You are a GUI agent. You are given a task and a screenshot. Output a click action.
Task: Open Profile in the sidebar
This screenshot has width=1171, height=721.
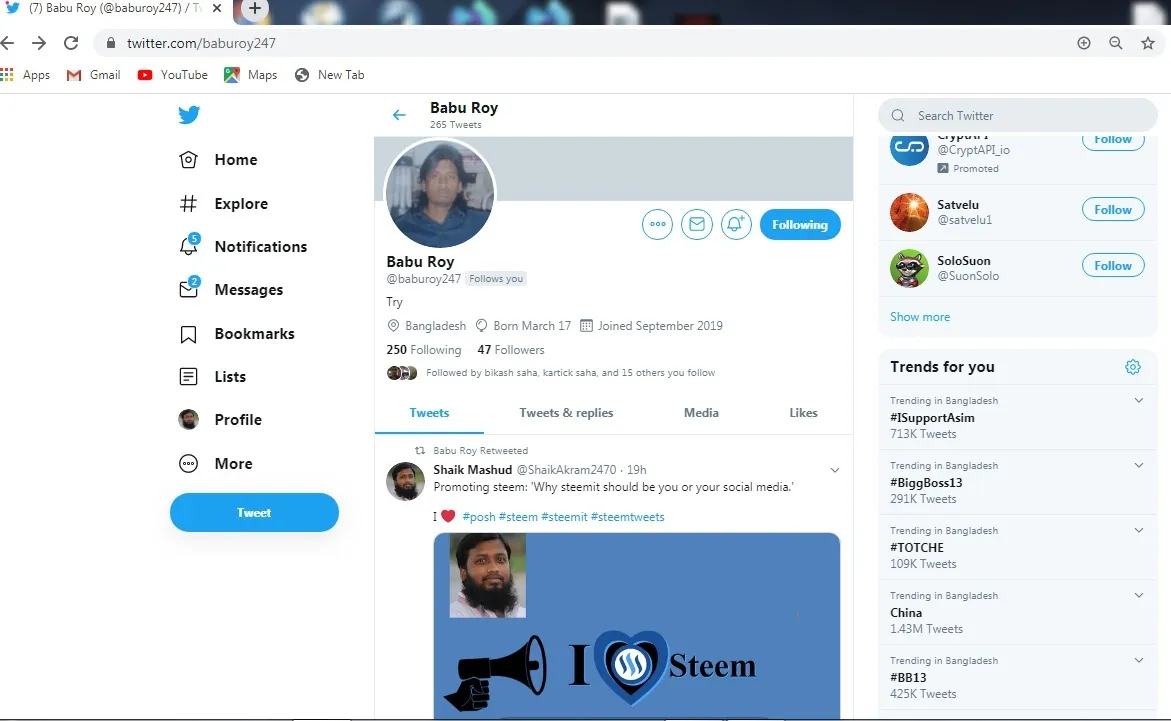click(x=220, y=420)
